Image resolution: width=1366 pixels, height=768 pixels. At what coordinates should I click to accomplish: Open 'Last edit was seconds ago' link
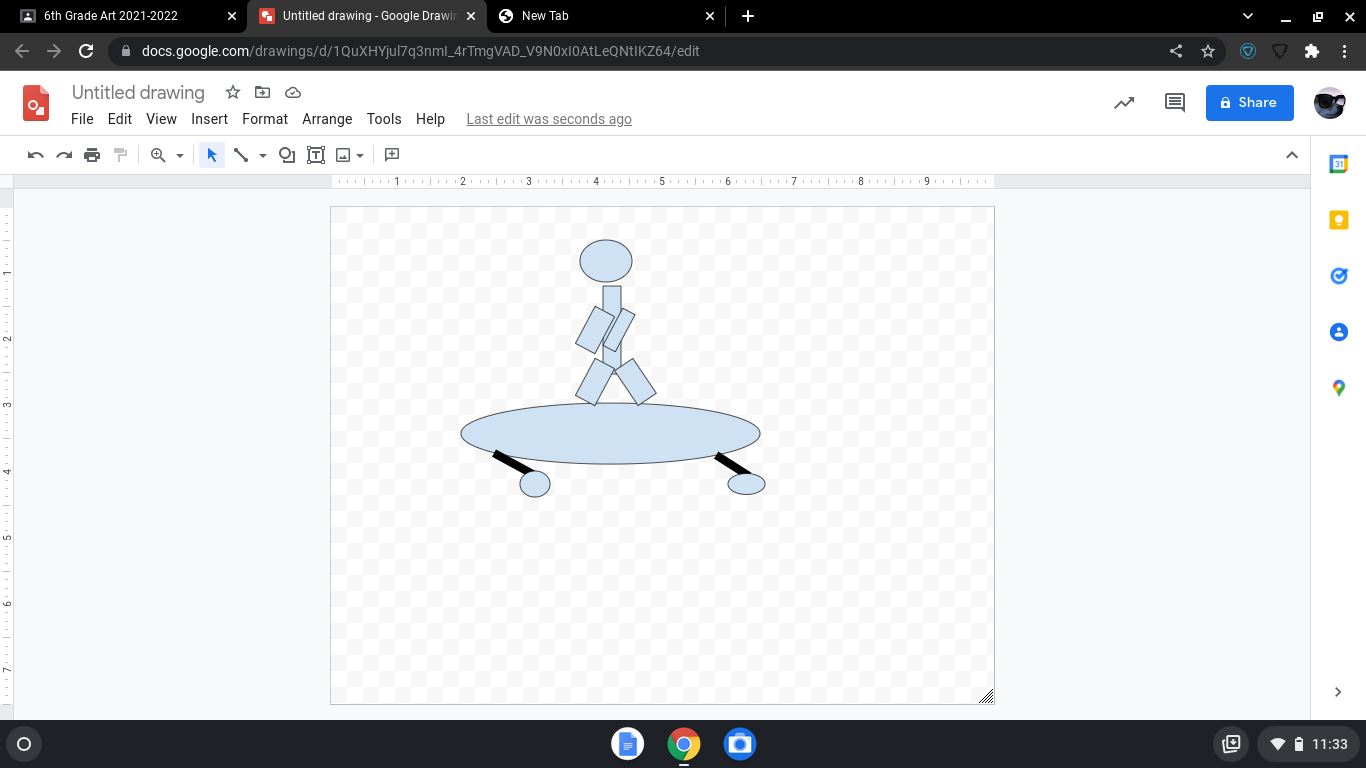(x=548, y=119)
